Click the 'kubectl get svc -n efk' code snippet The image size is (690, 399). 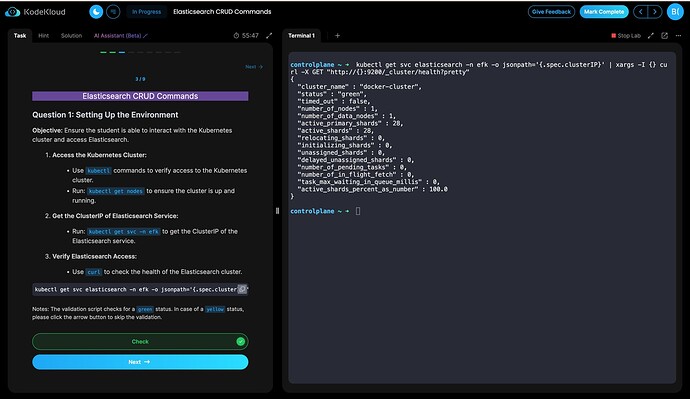(x=124, y=231)
